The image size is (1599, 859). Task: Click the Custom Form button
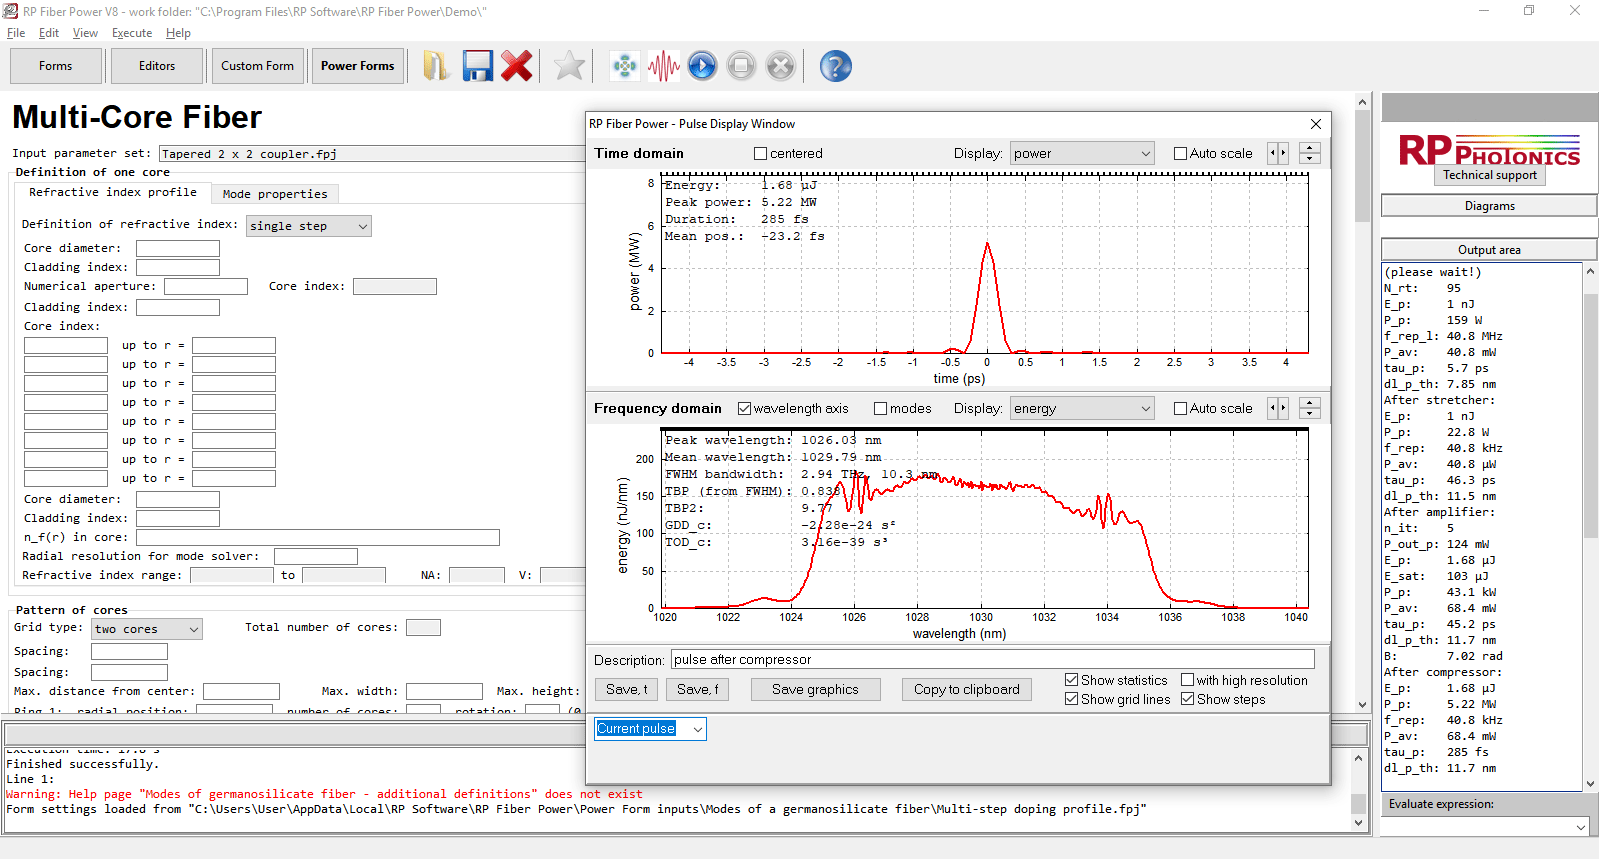click(258, 66)
